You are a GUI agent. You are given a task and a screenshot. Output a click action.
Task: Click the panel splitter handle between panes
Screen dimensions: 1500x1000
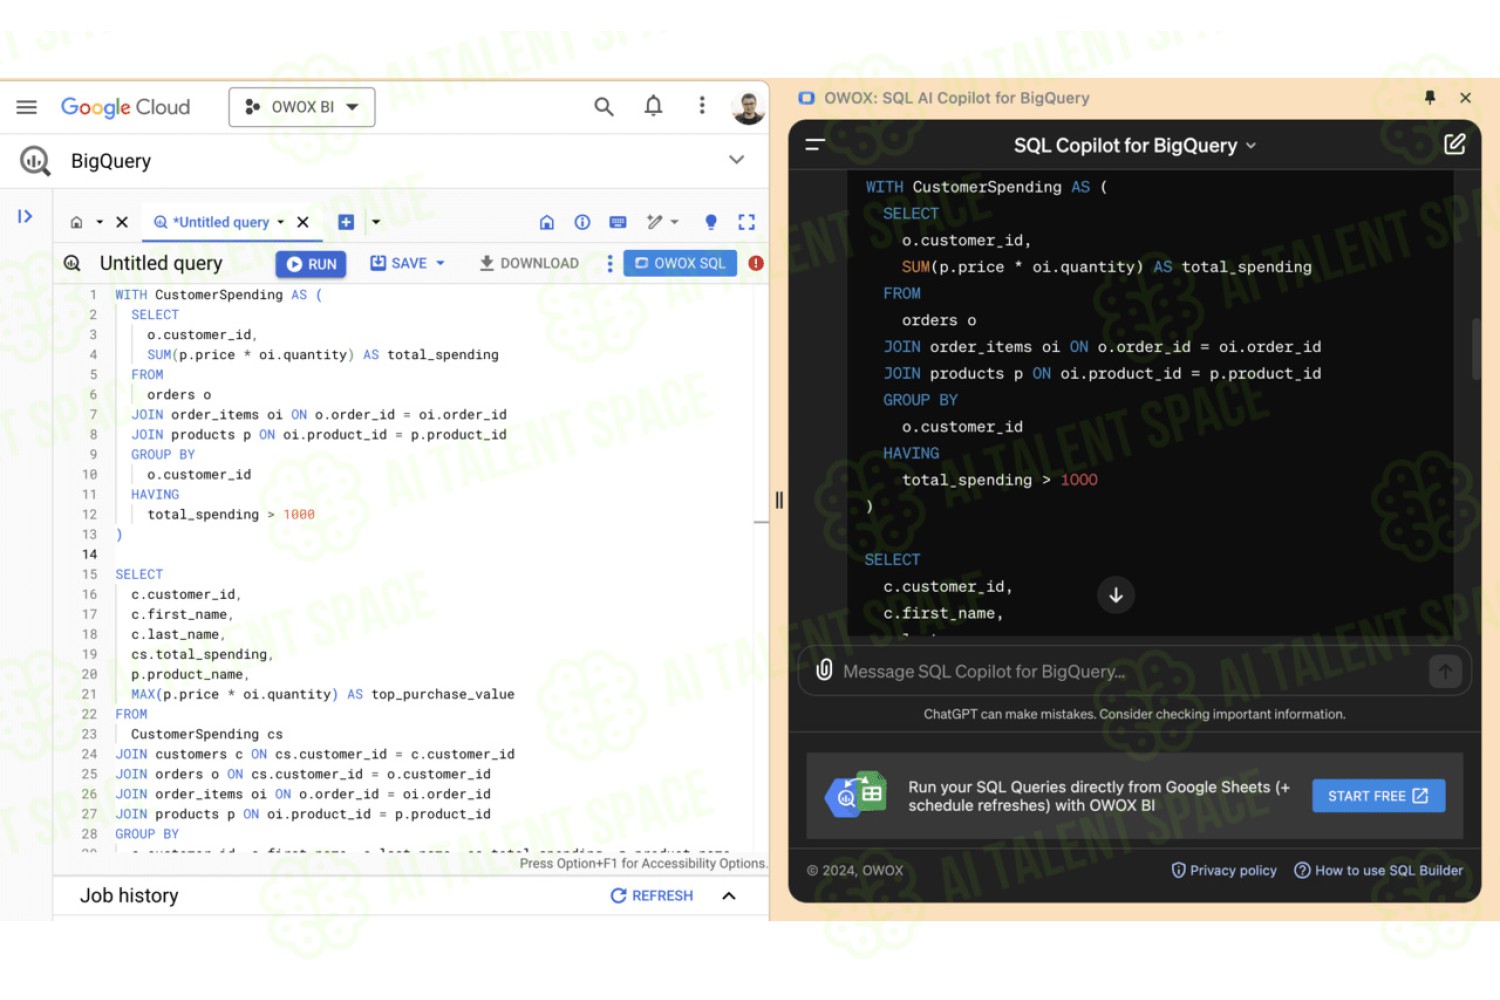click(779, 500)
